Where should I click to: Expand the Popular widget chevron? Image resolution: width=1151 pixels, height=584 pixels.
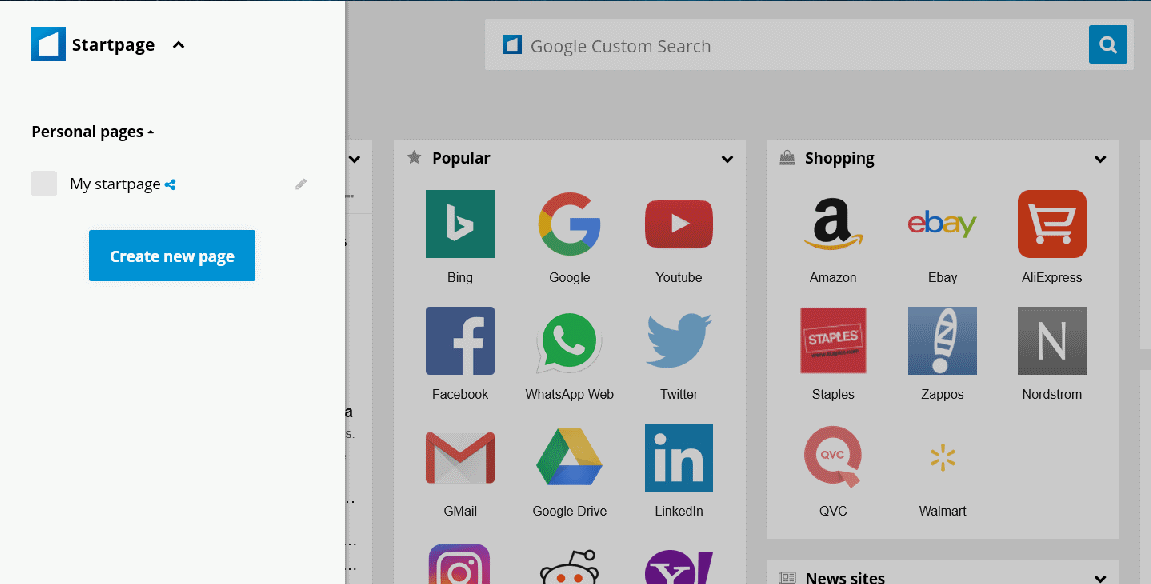tap(727, 159)
